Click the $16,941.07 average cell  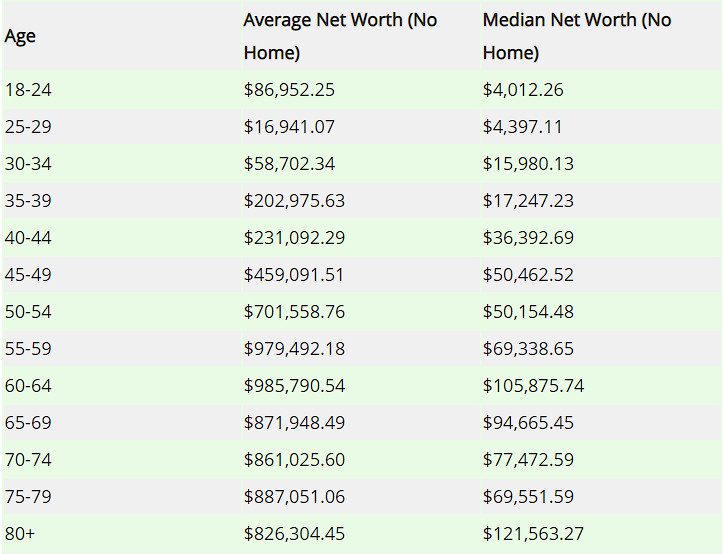(289, 127)
